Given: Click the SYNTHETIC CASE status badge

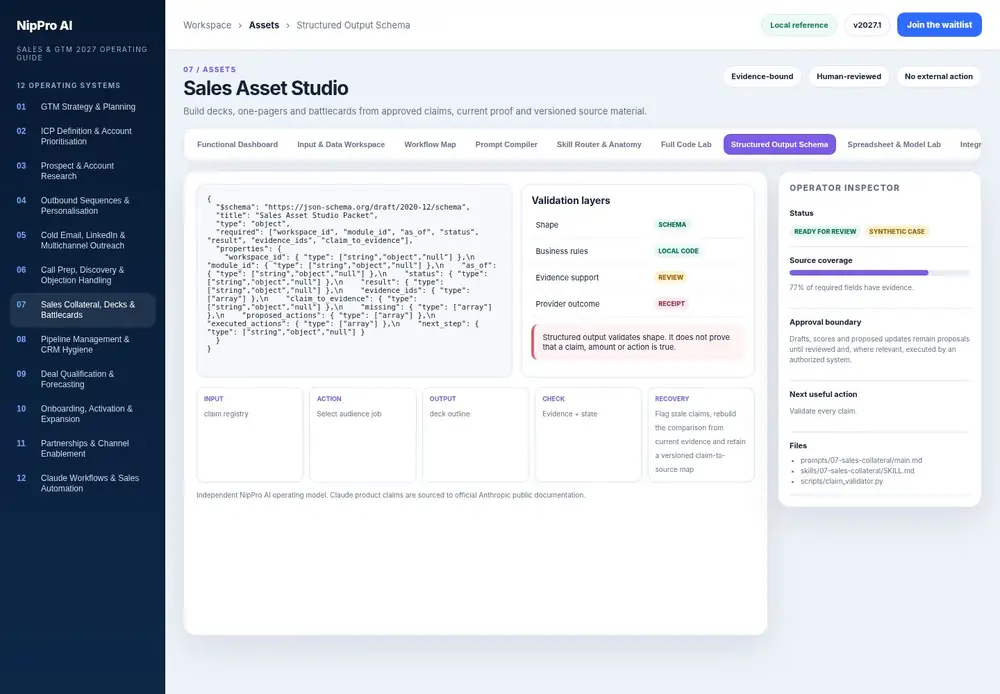Looking at the screenshot, I should point(896,232).
